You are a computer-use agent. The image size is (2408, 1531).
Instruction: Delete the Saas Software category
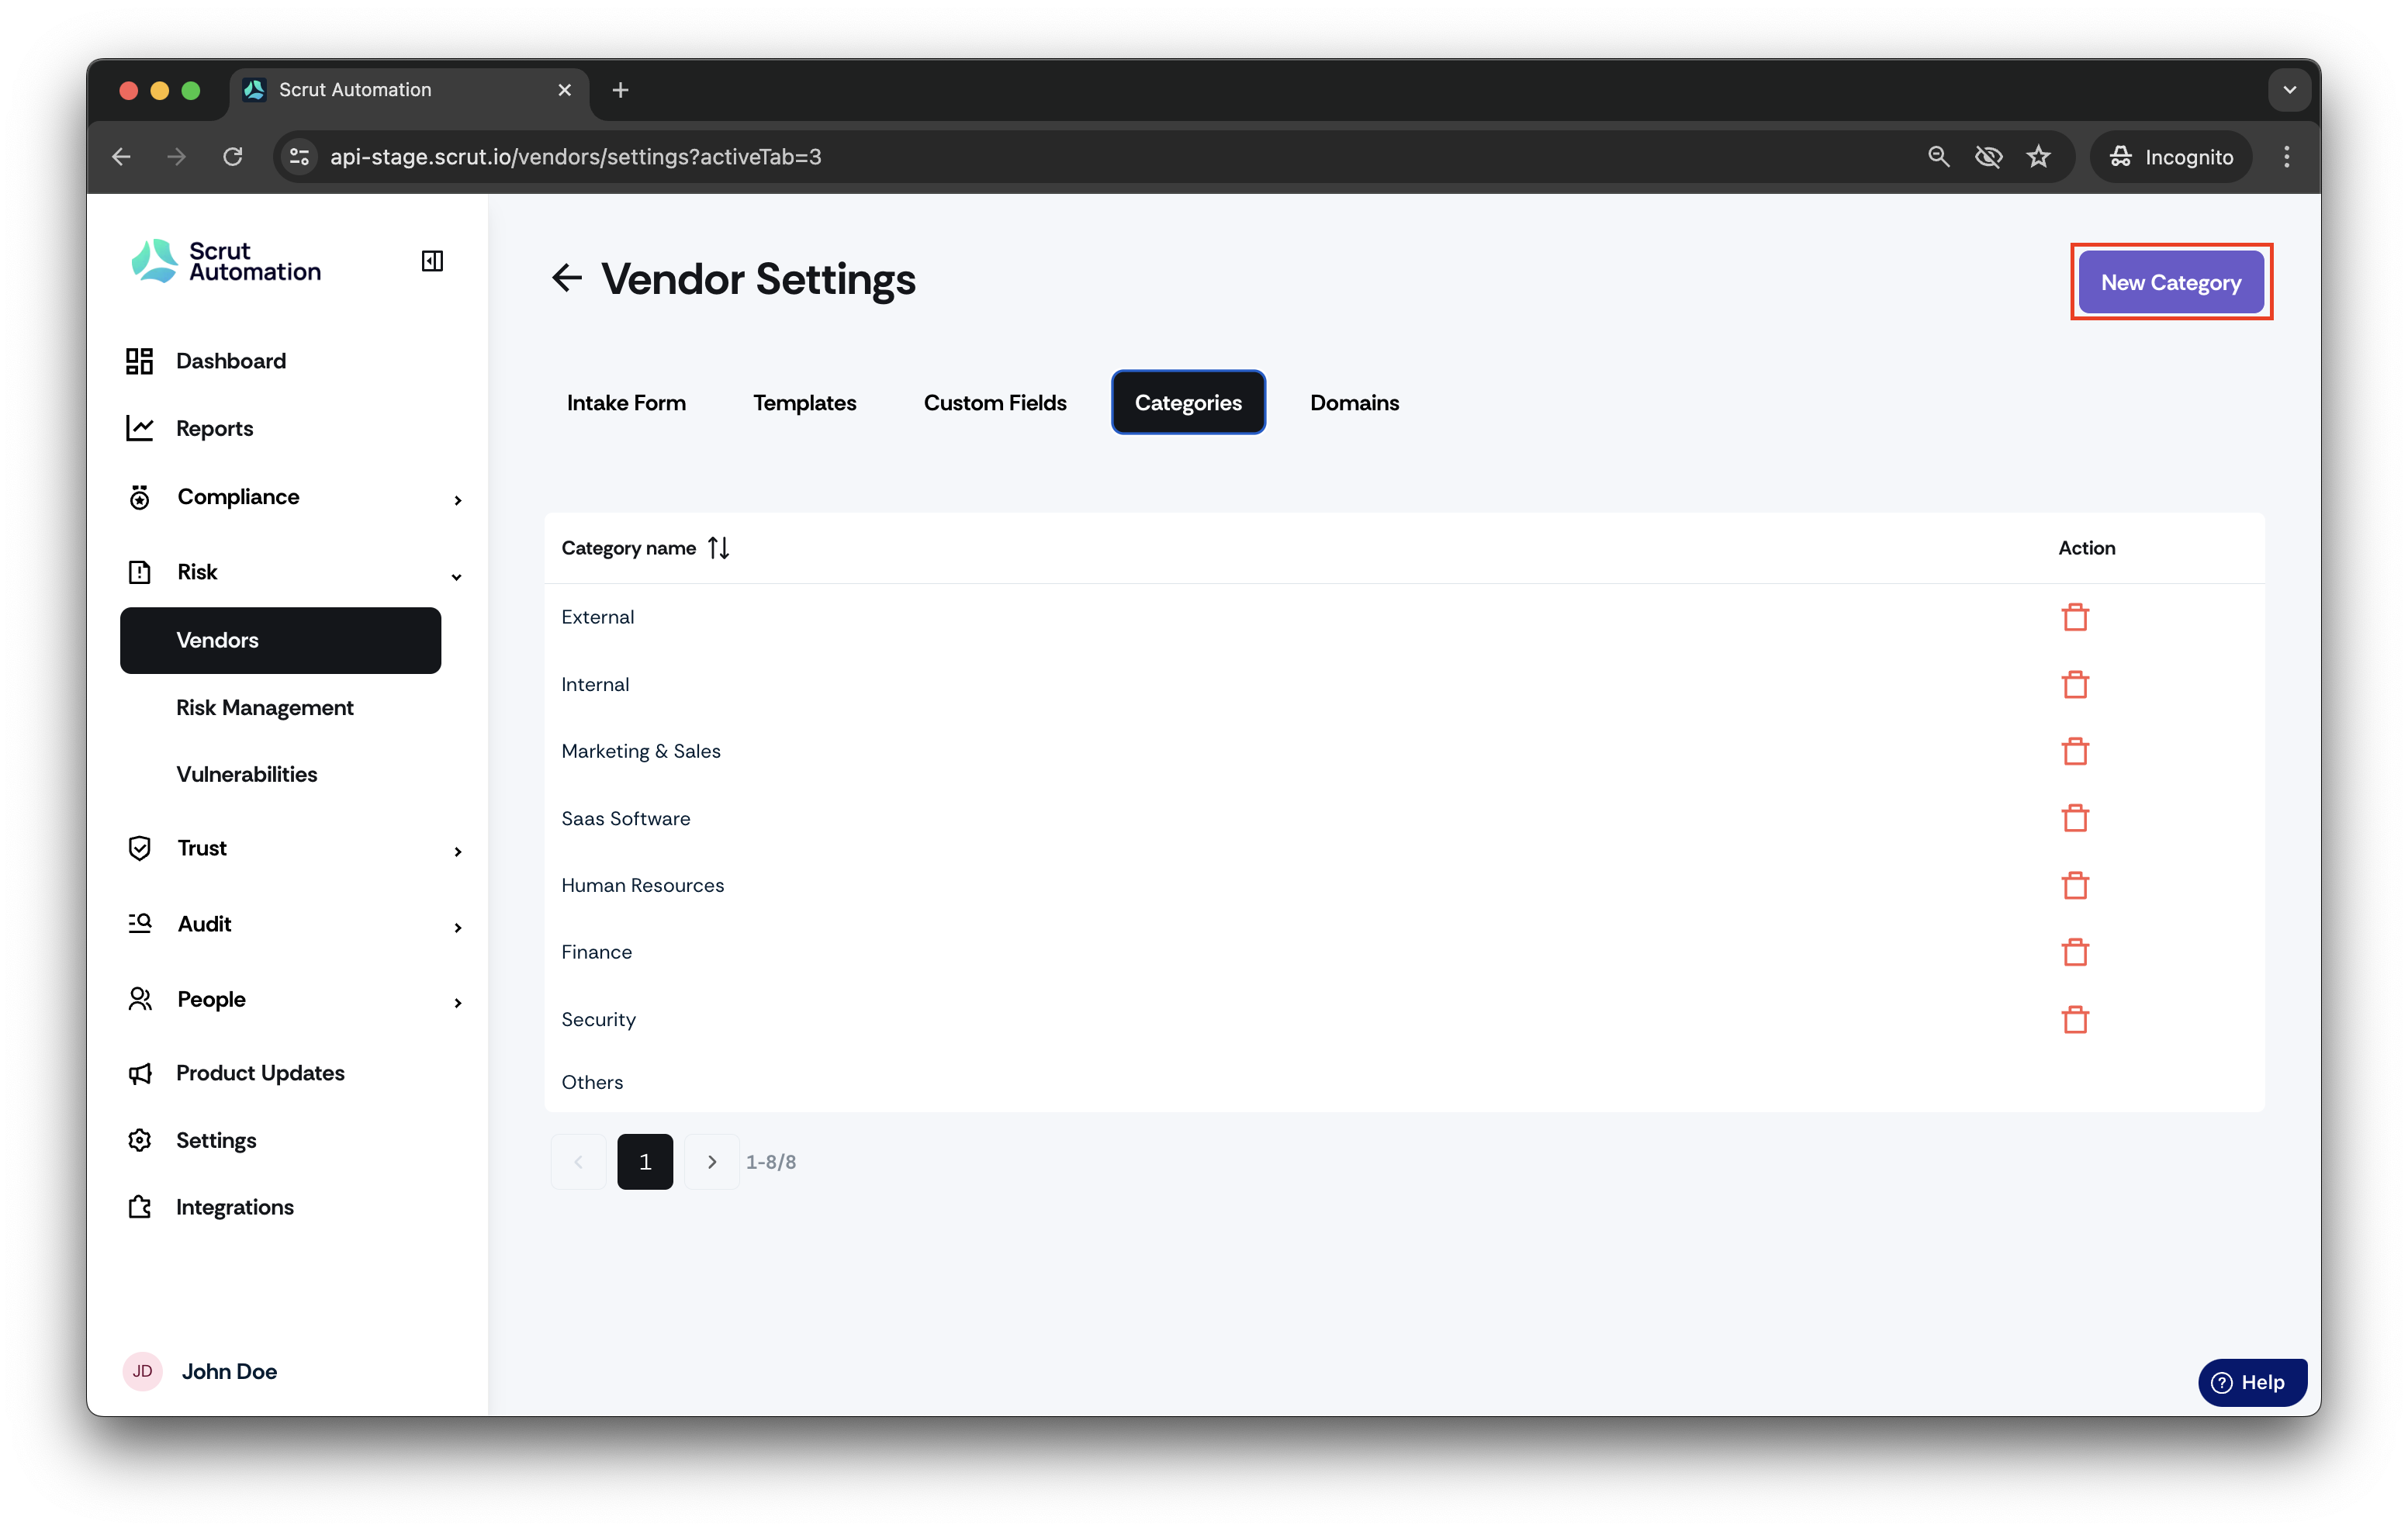click(x=2075, y=818)
